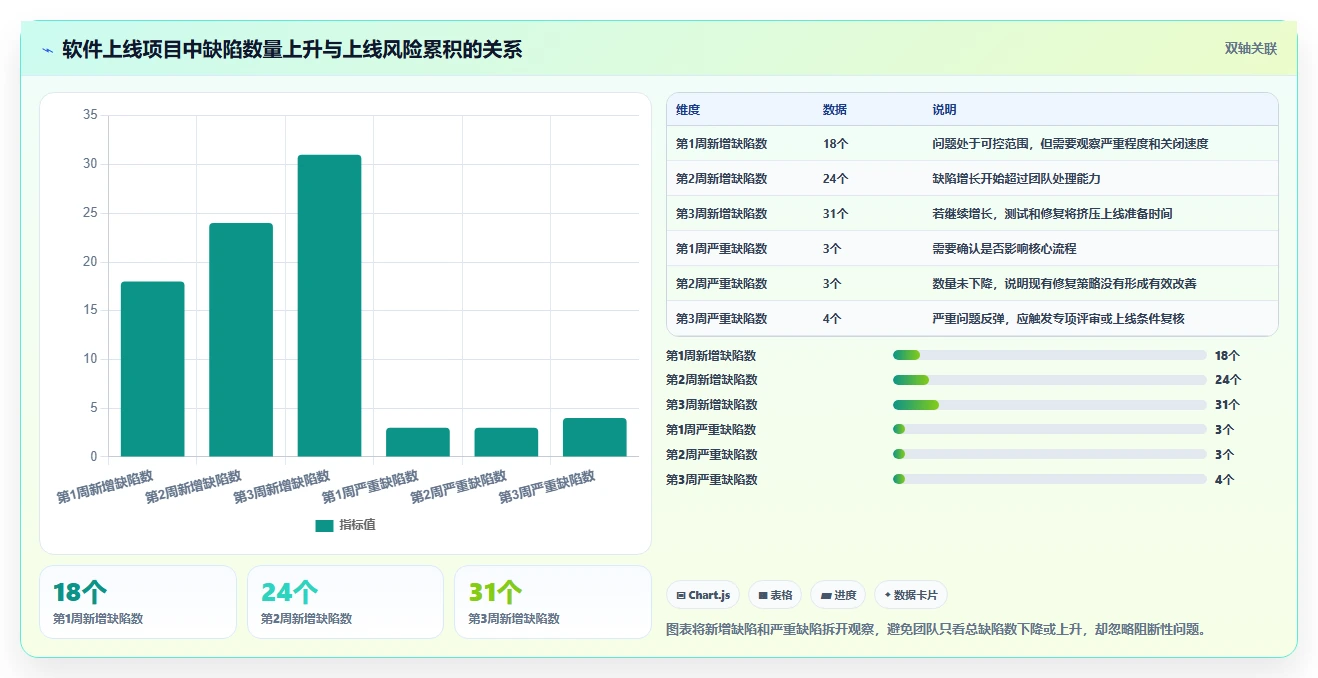
Task: Select the 第2周严重缺陷数 bar in chart
Action: [x=506, y=442]
